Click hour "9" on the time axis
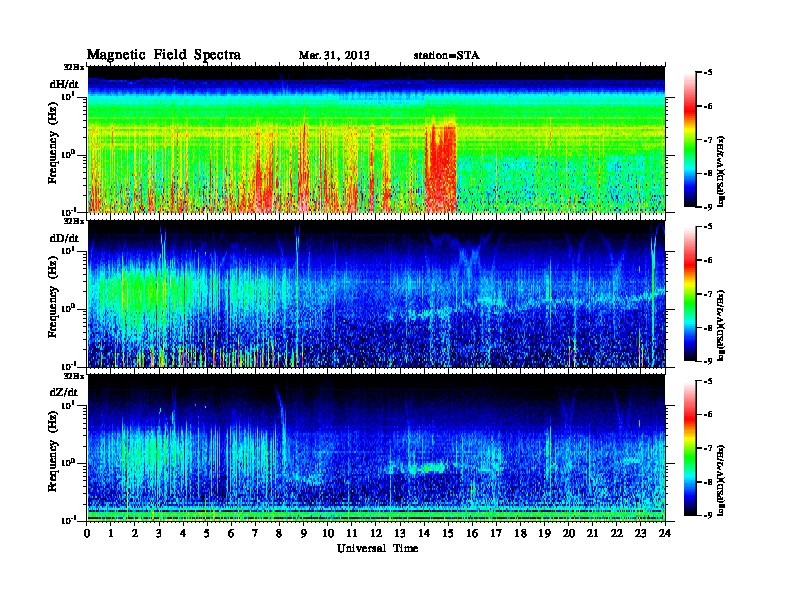Viewport: 792px width, 612px height. click(x=304, y=533)
